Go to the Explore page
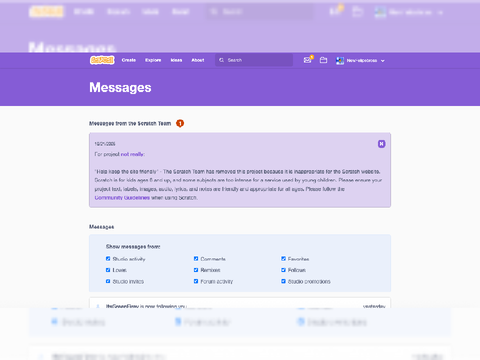This screenshot has width=480, height=360. tap(153, 60)
